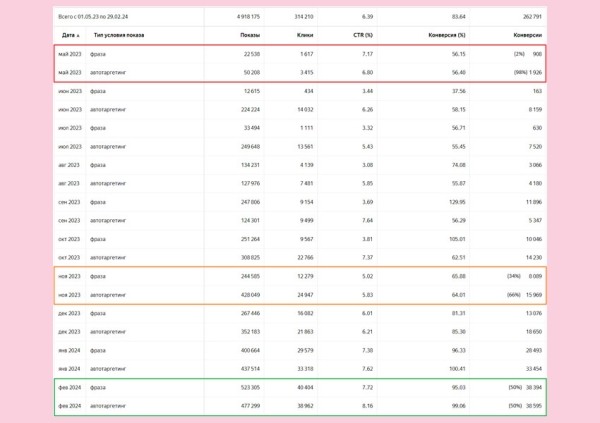Click CTR 8.16 in фев 2024 автотаргетинг row
600x423 pixels.
pos(367,406)
